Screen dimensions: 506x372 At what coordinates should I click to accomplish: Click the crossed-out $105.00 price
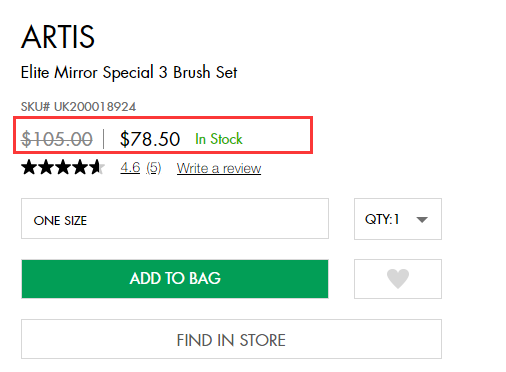pos(57,139)
